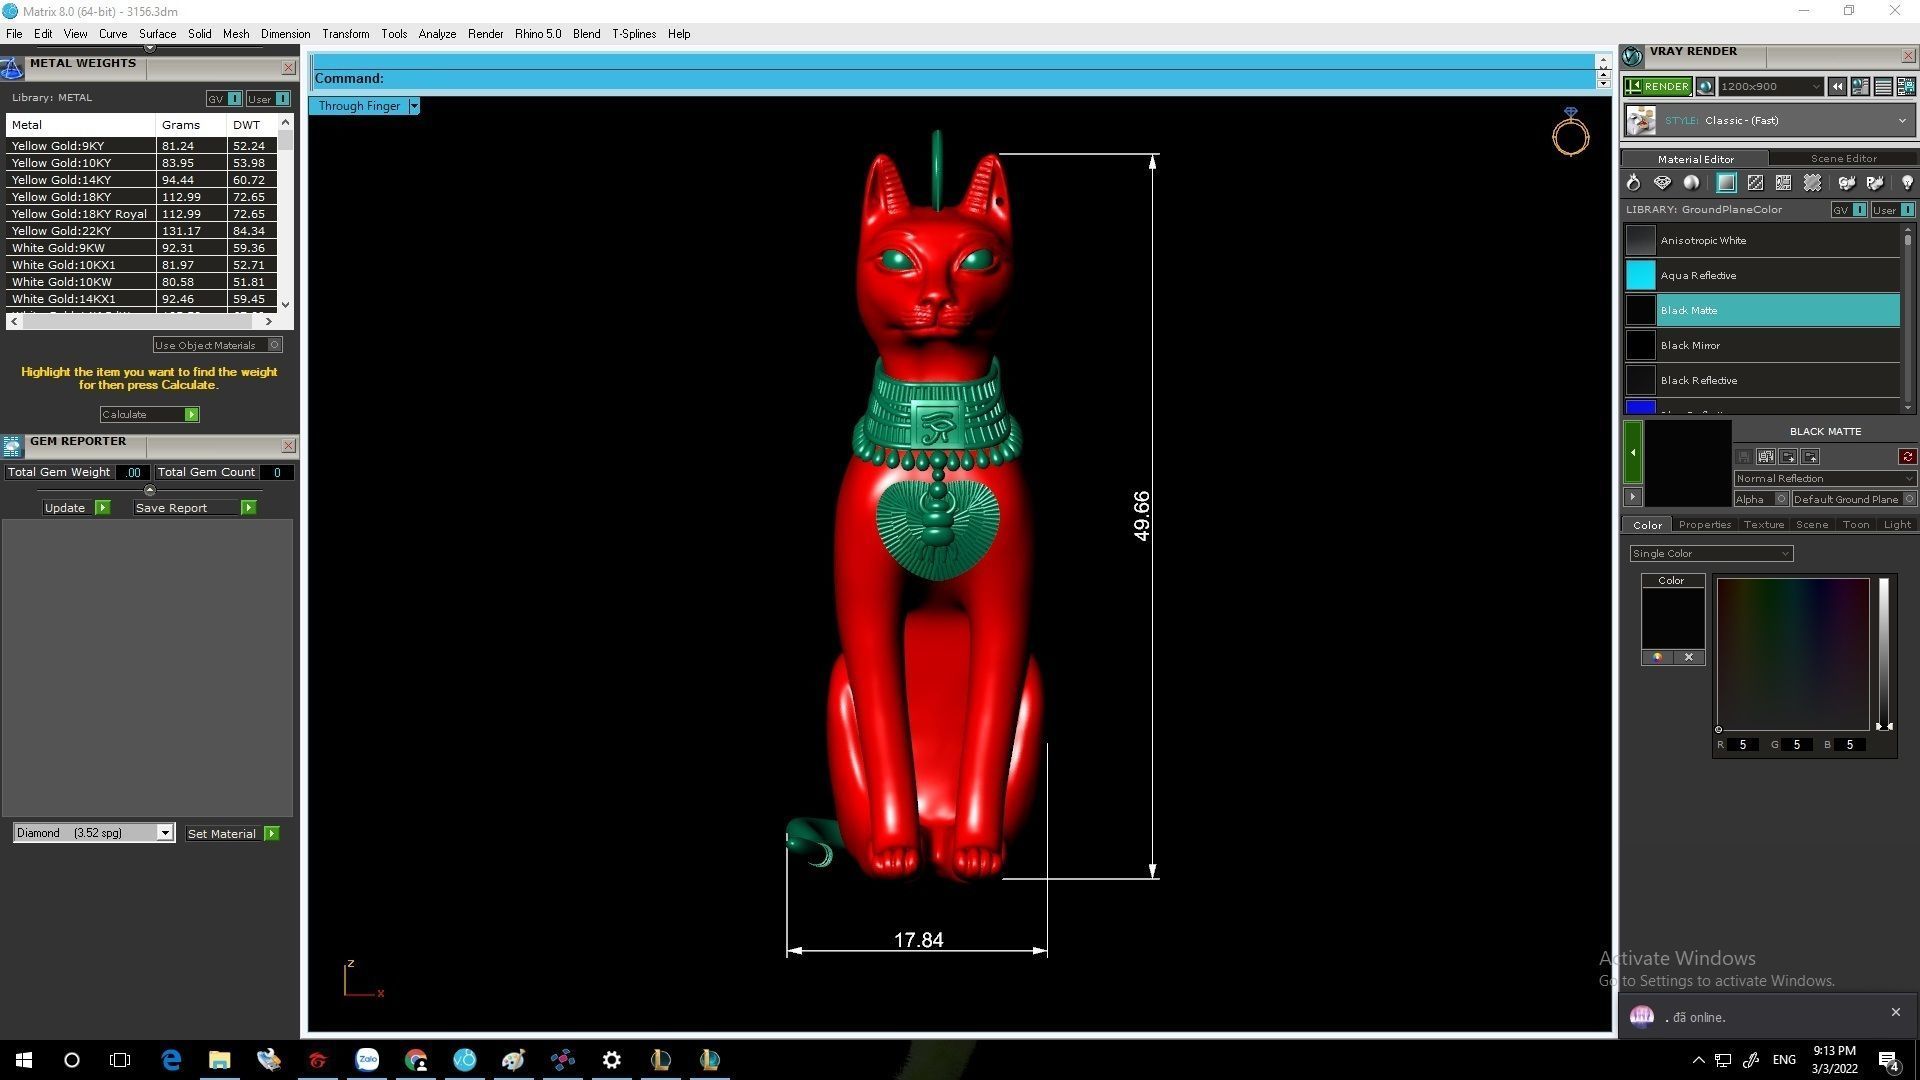The width and height of the screenshot is (1920, 1080).
Task: Open the engraved pattern material category icon
Action: [1783, 183]
